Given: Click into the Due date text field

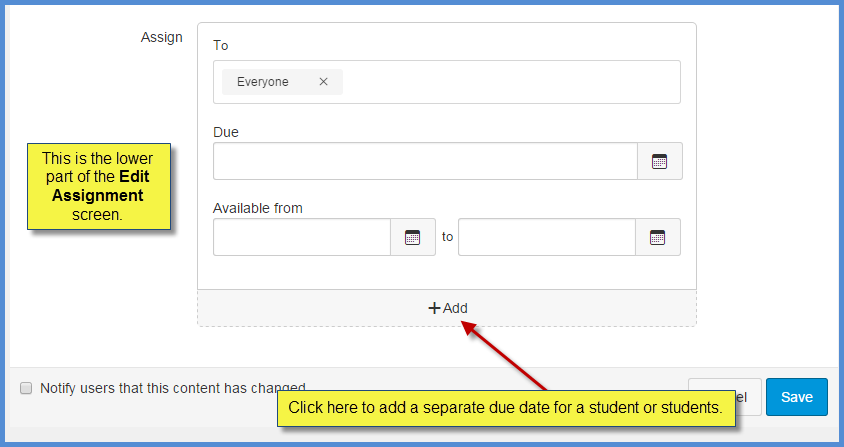Looking at the screenshot, I should [x=425, y=161].
